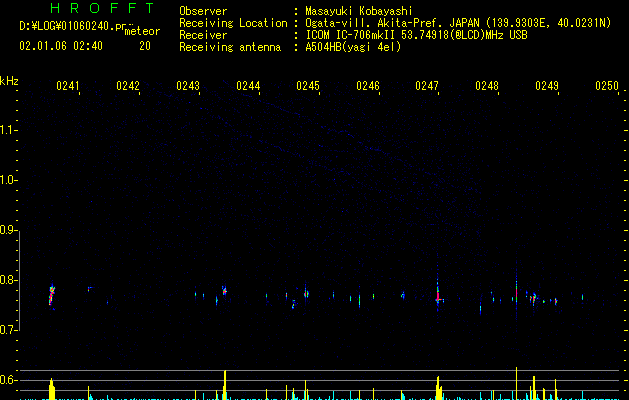Click the HROFFT title text
Viewport: 629px width, 400px height.
click(x=102, y=8)
